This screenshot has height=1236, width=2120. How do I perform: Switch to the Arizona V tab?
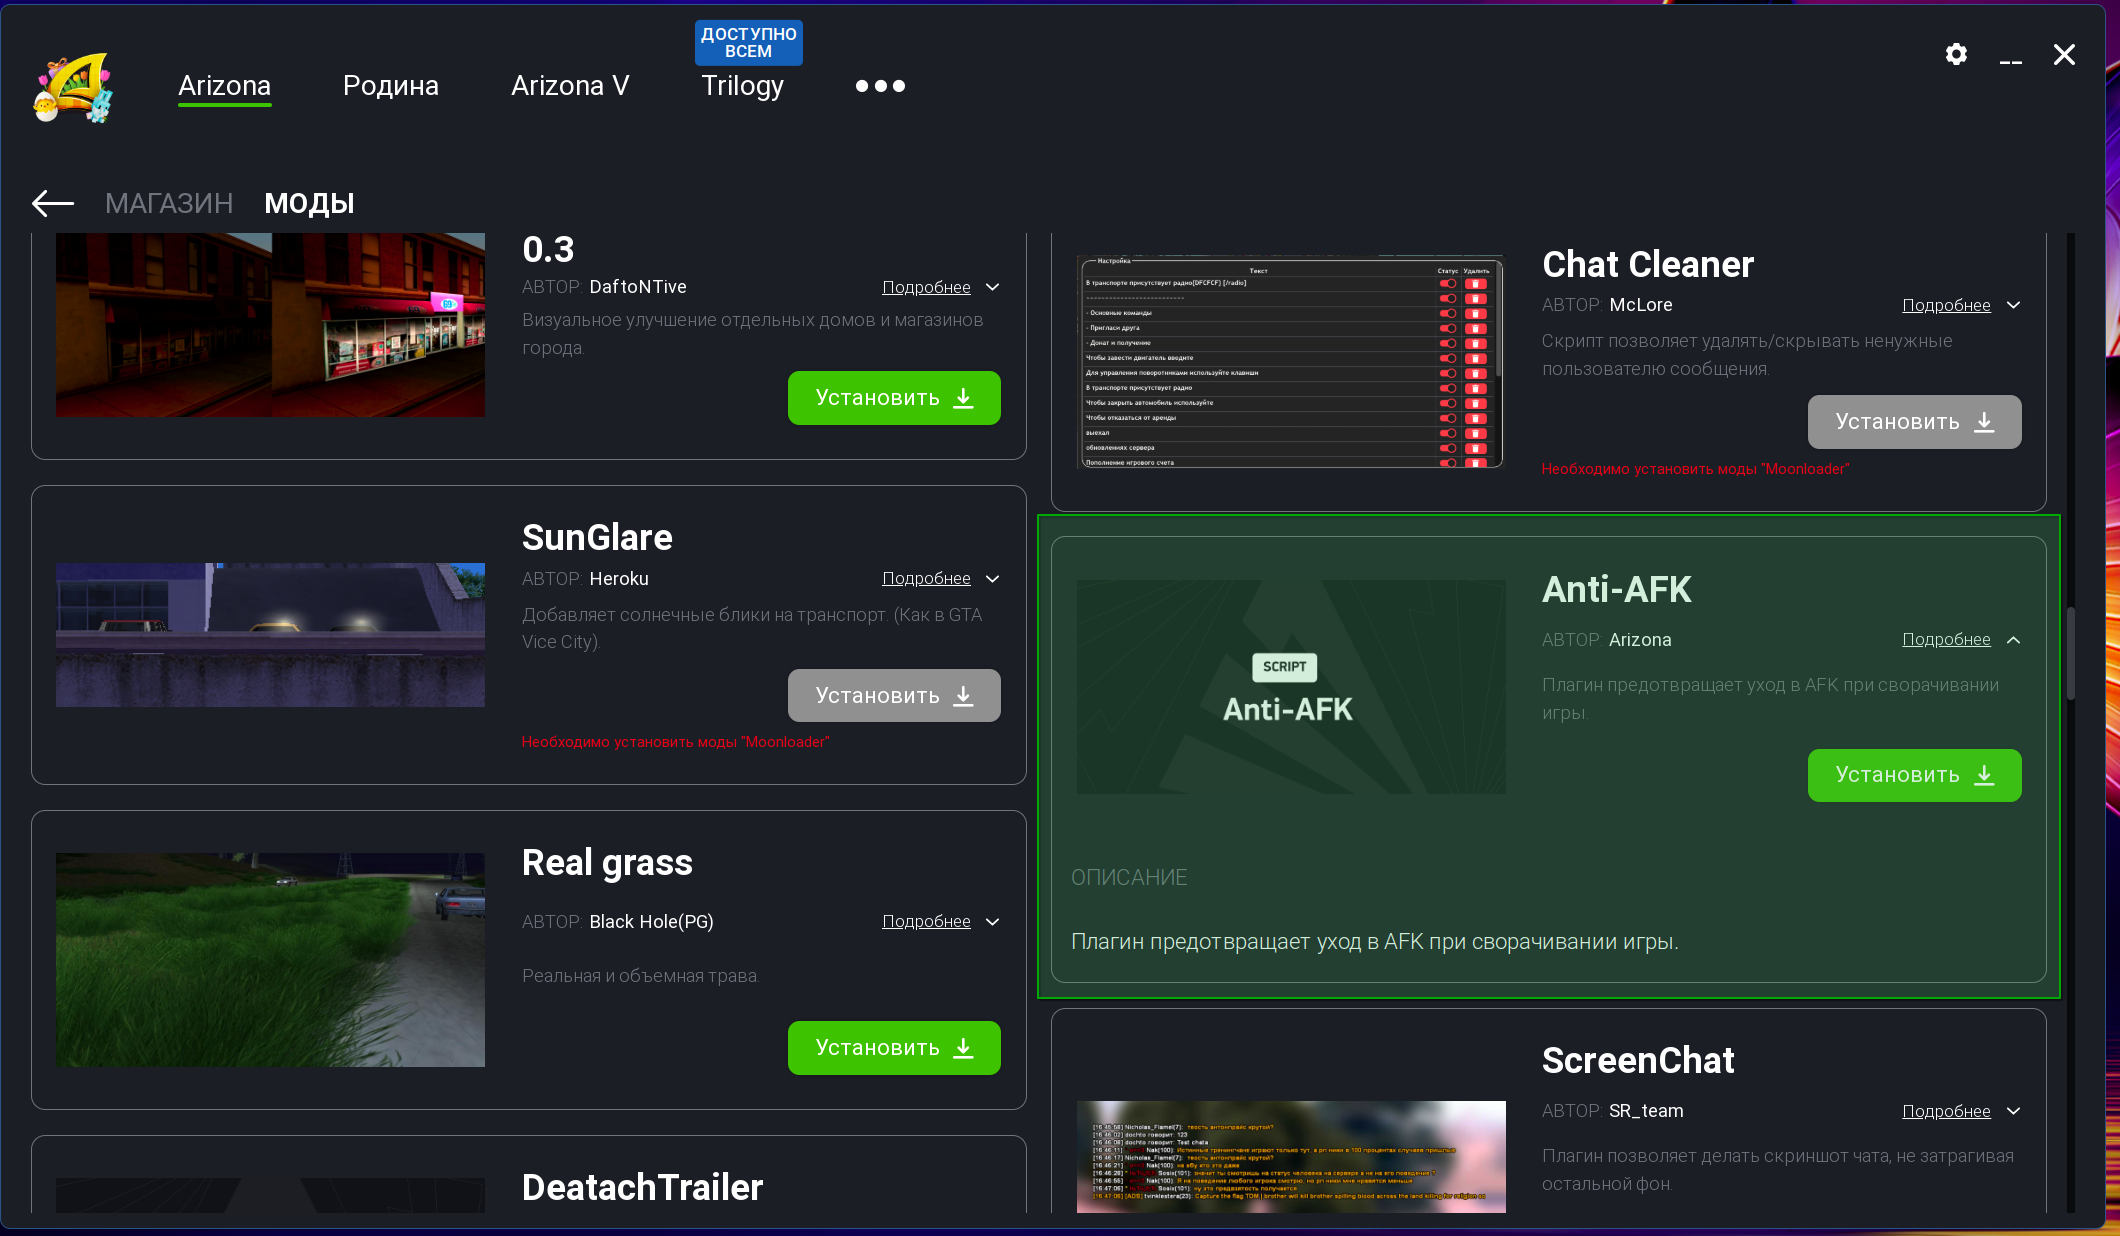tap(570, 86)
